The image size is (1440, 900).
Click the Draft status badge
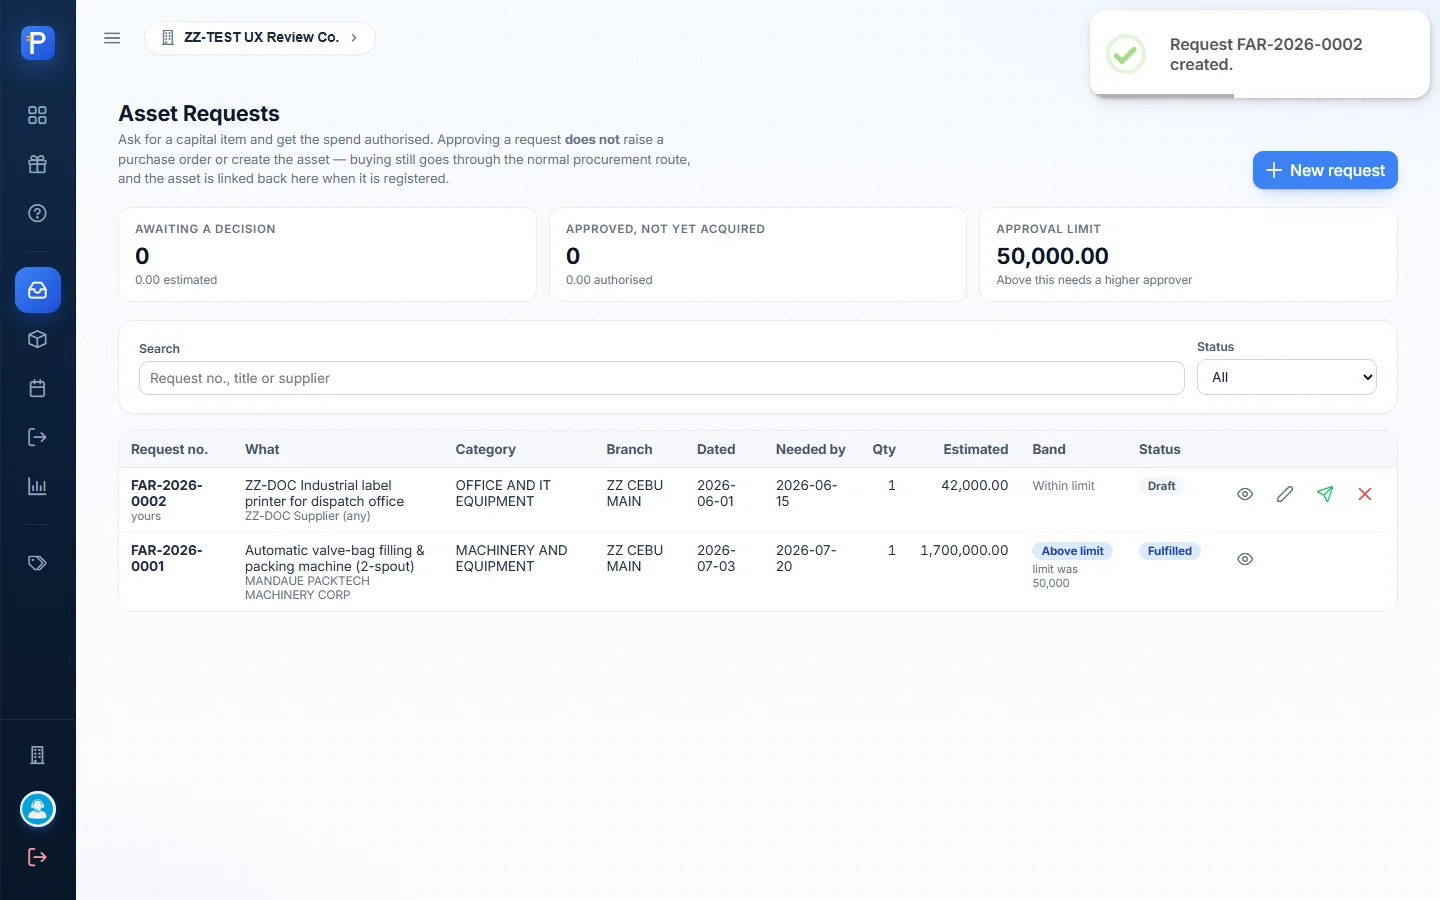pyautogui.click(x=1161, y=486)
